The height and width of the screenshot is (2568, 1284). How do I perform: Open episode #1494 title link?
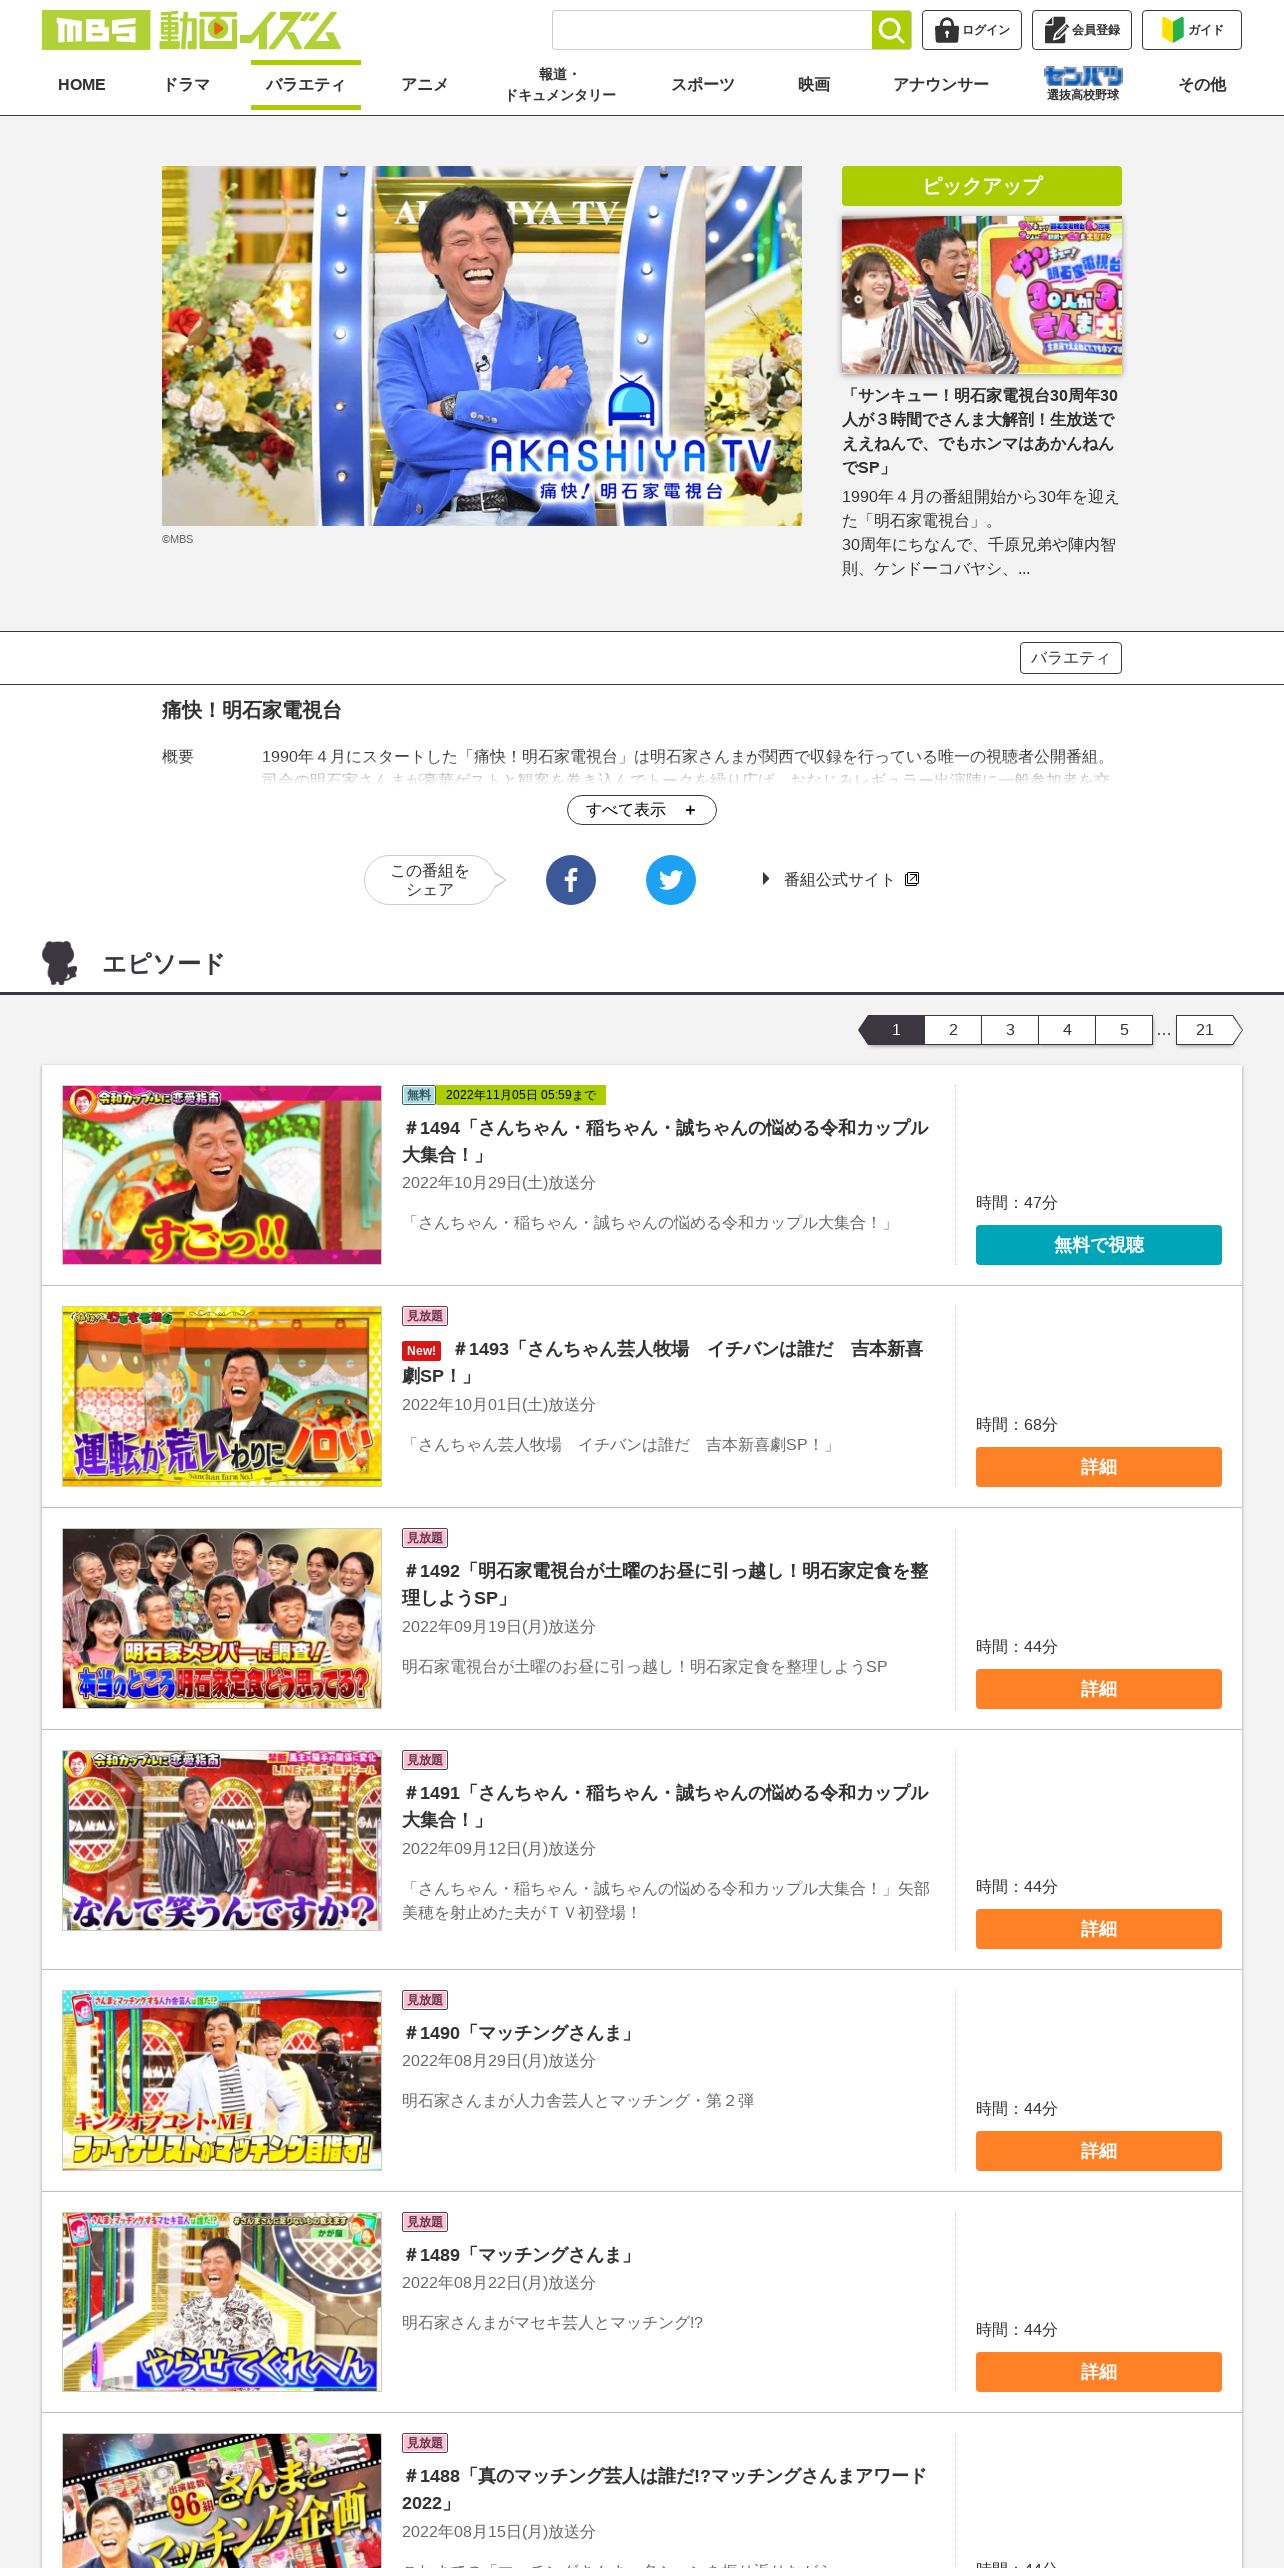pyautogui.click(x=665, y=1141)
